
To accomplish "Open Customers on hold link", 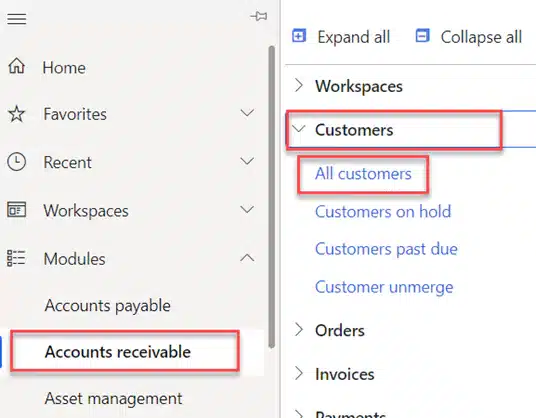I will tap(383, 212).
